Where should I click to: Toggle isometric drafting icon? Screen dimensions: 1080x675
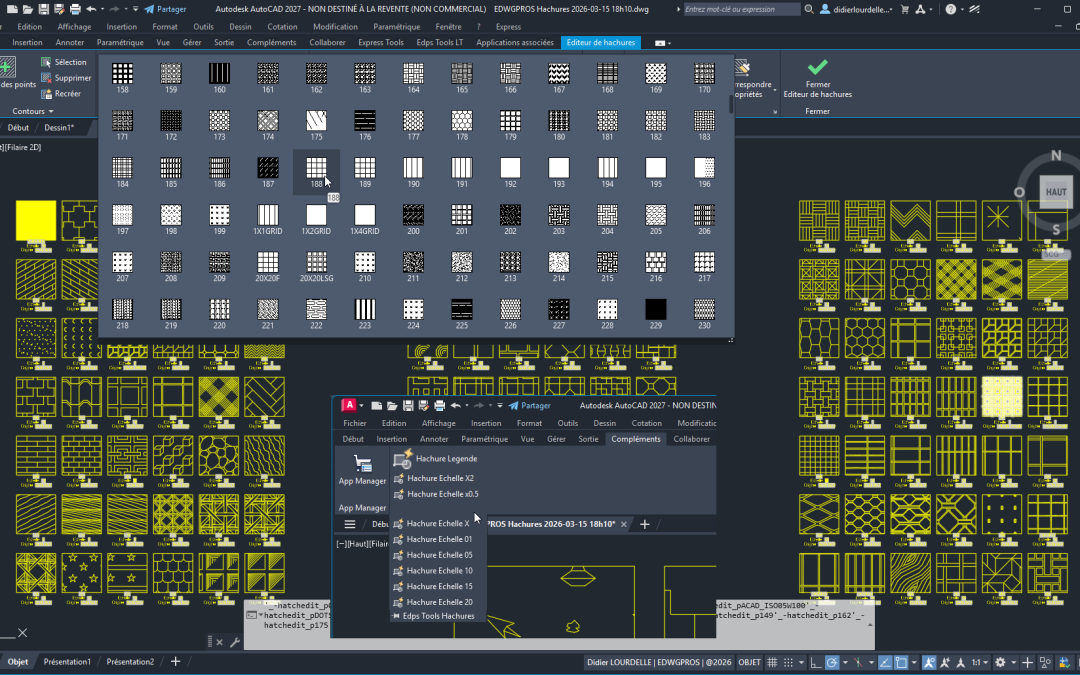click(x=858, y=663)
